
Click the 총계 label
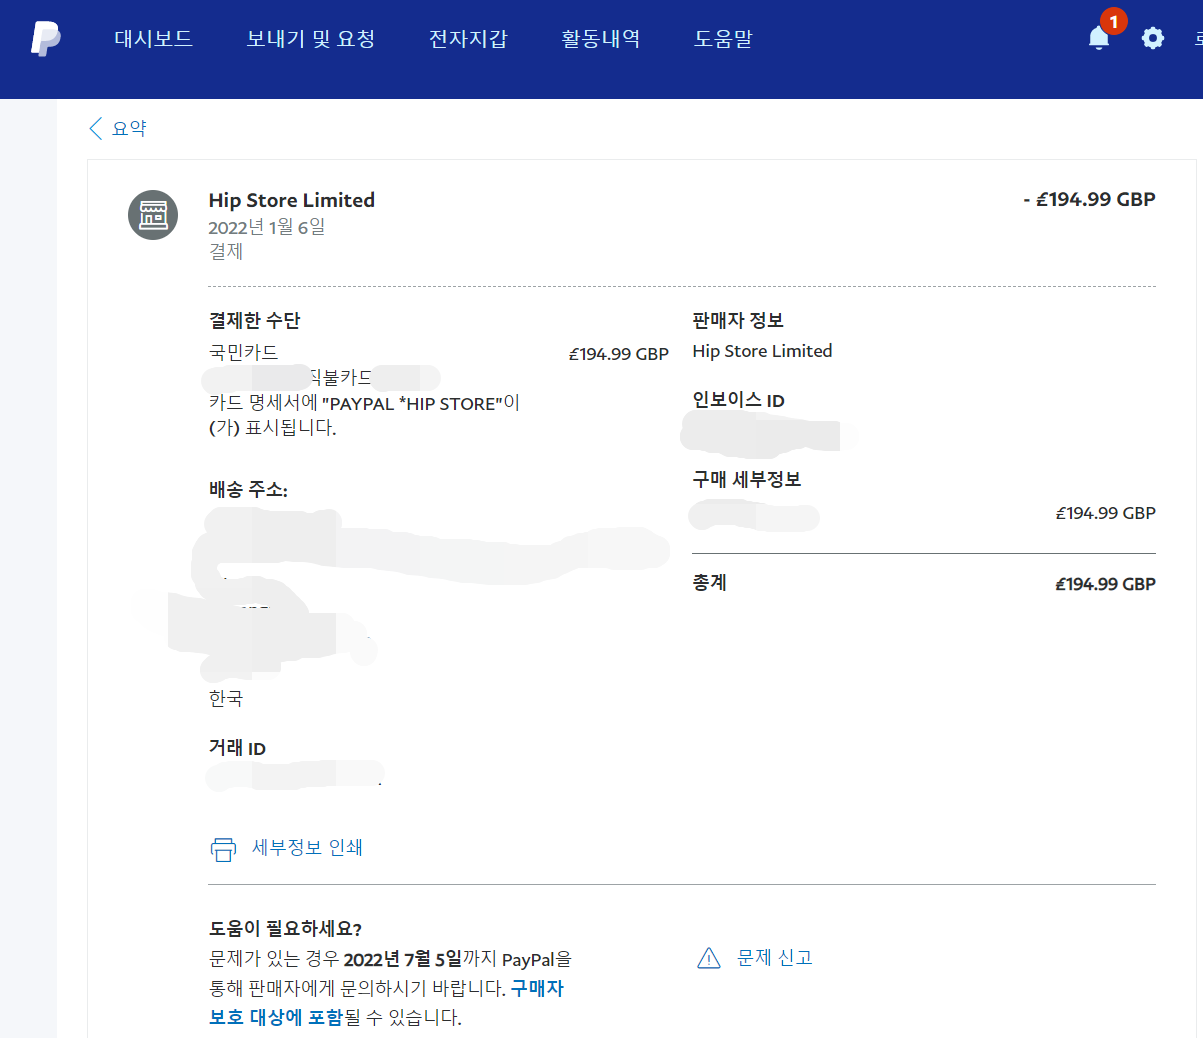710,582
